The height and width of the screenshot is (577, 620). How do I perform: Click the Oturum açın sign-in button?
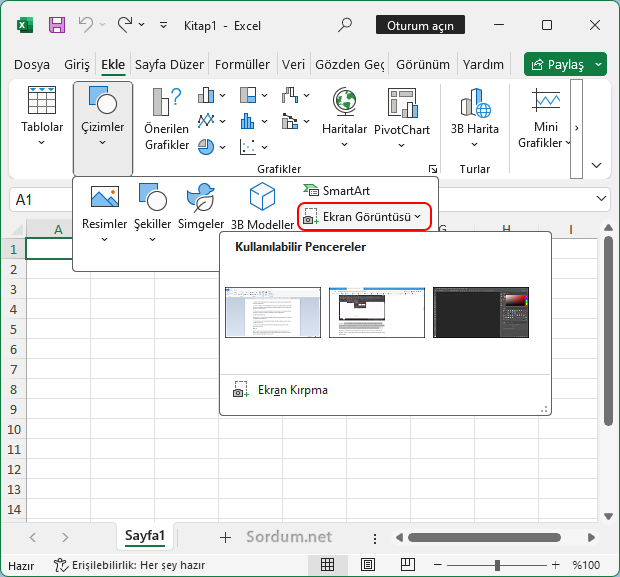(x=420, y=25)
